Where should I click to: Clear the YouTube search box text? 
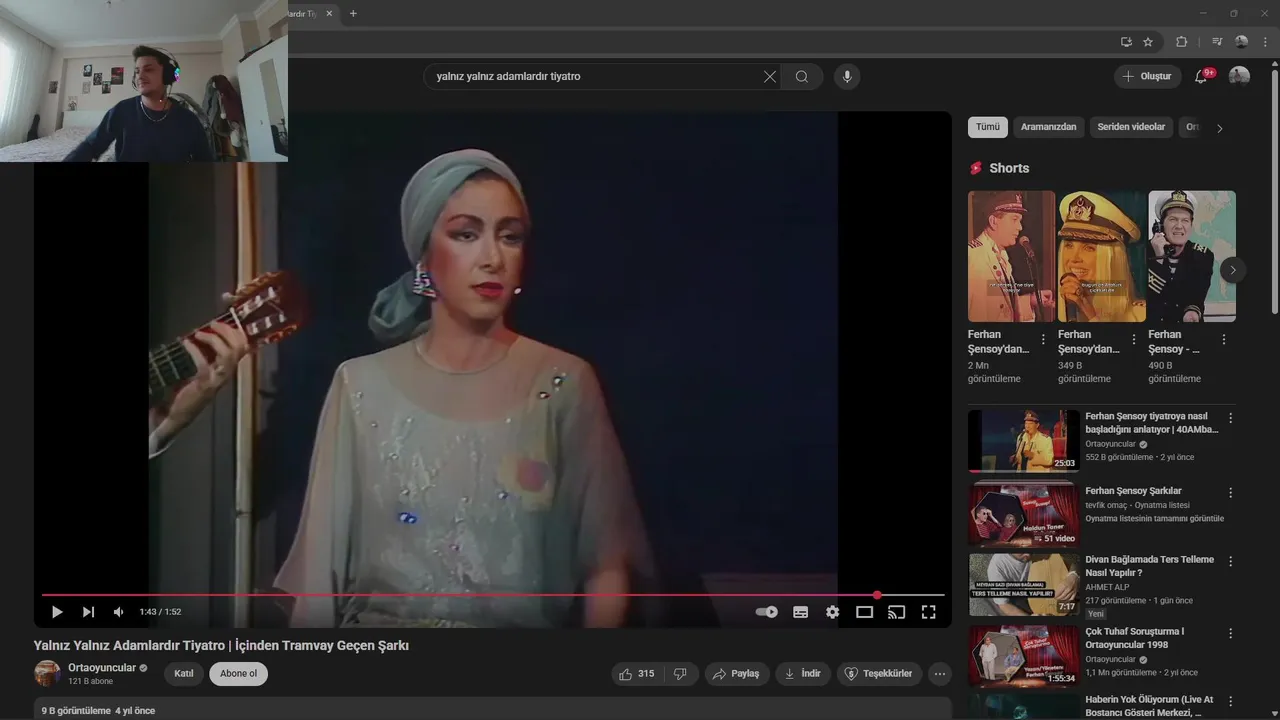pos(770,76)
